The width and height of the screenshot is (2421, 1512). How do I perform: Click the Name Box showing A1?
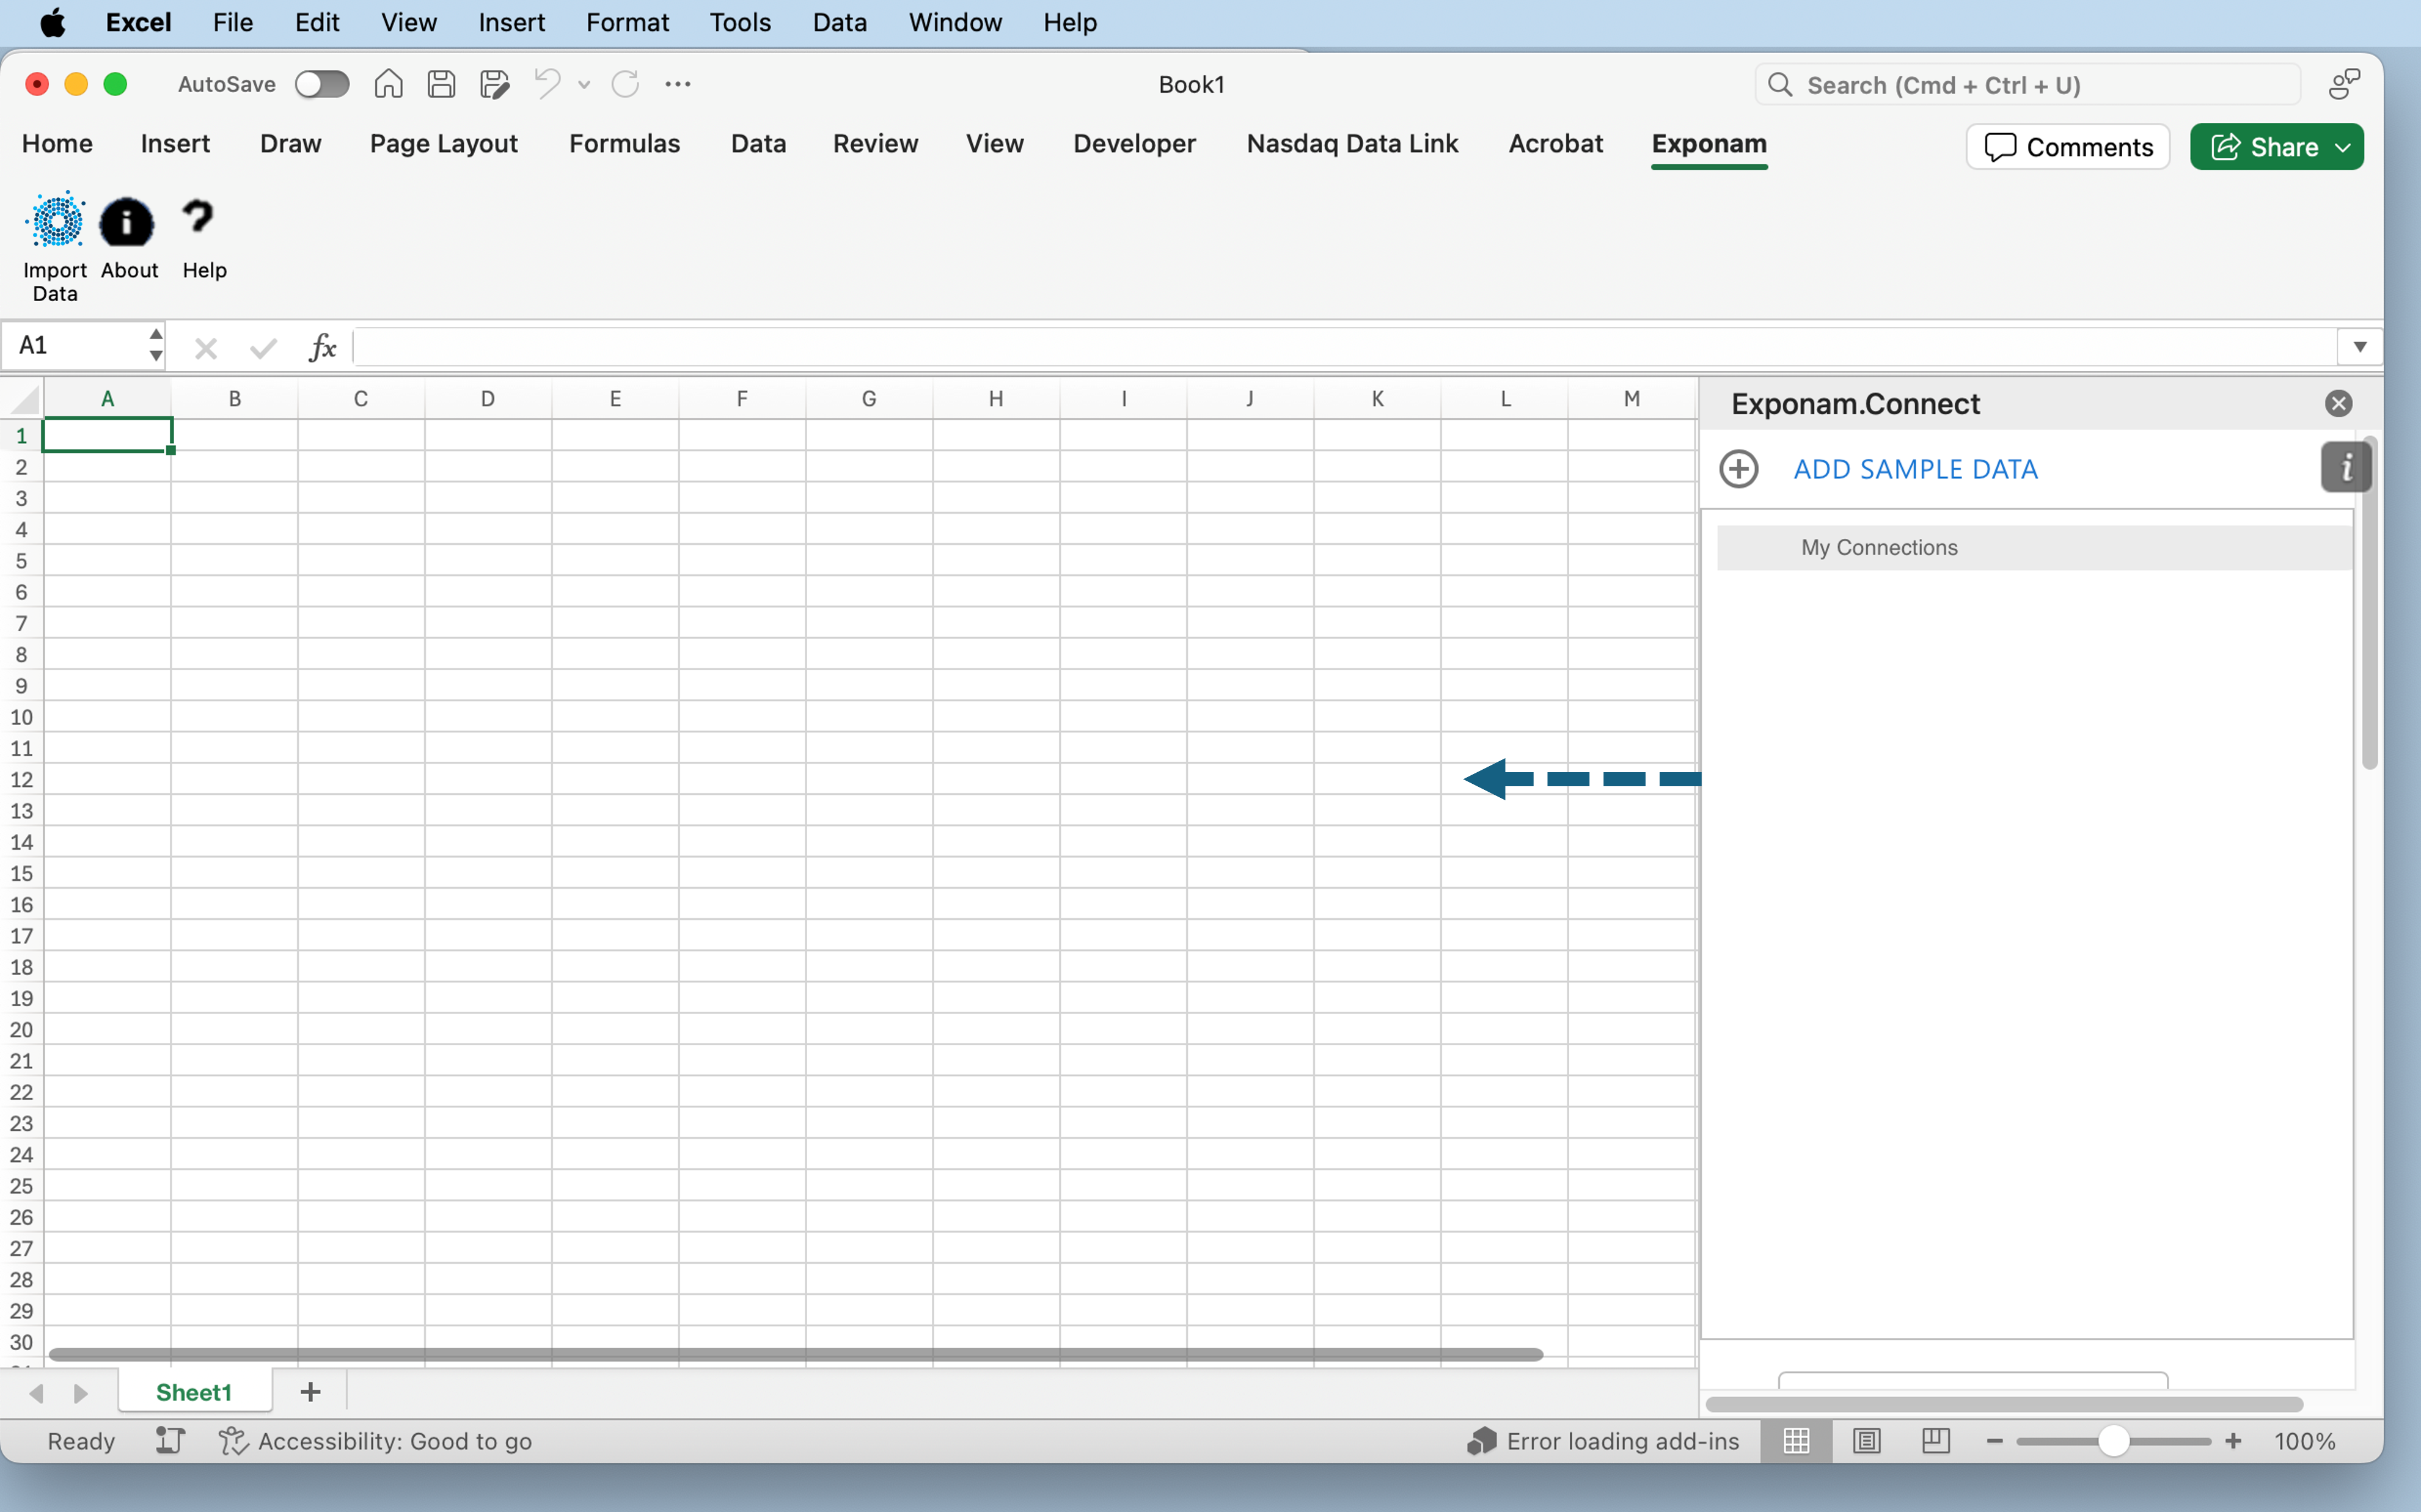(x=75, y=345)
